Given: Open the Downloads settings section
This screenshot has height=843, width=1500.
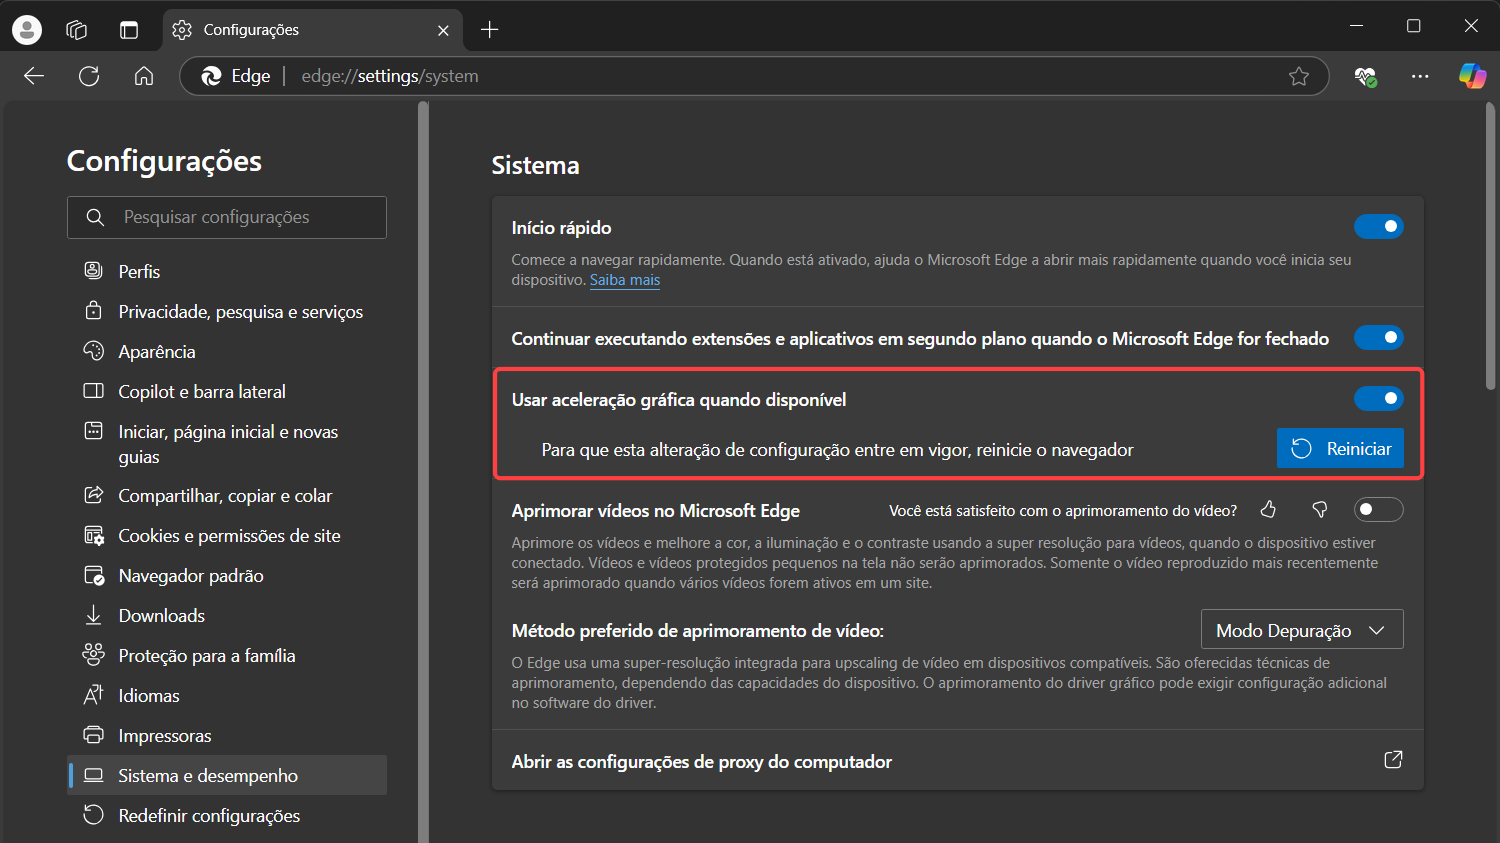Looking at the screenshot, I should pos(162,615).
